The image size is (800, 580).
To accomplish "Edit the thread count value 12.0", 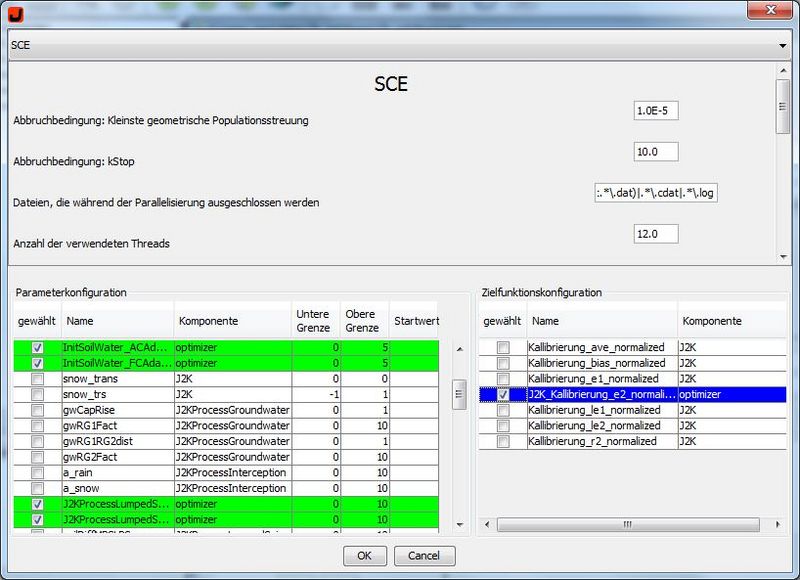I will (655, 234).
